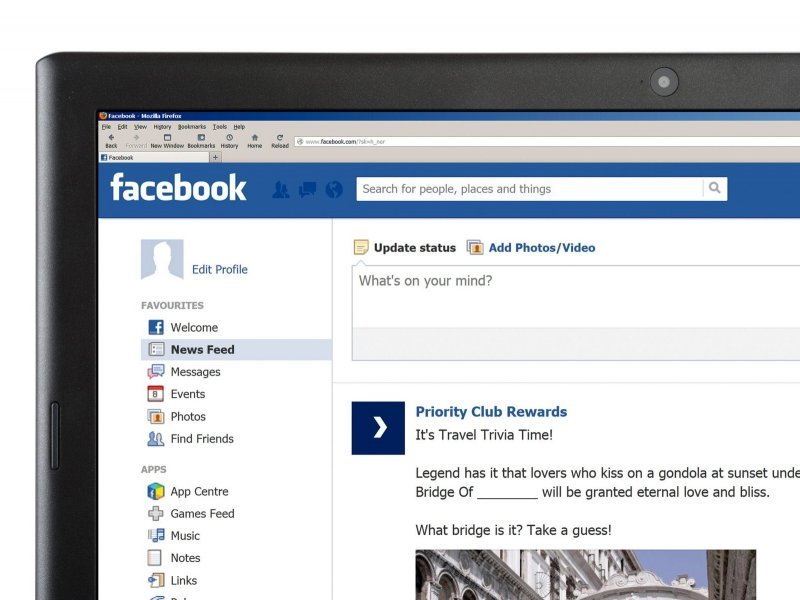Click the App Centre cube icon
The image size is (800, 600).
[x=156, y=491]
